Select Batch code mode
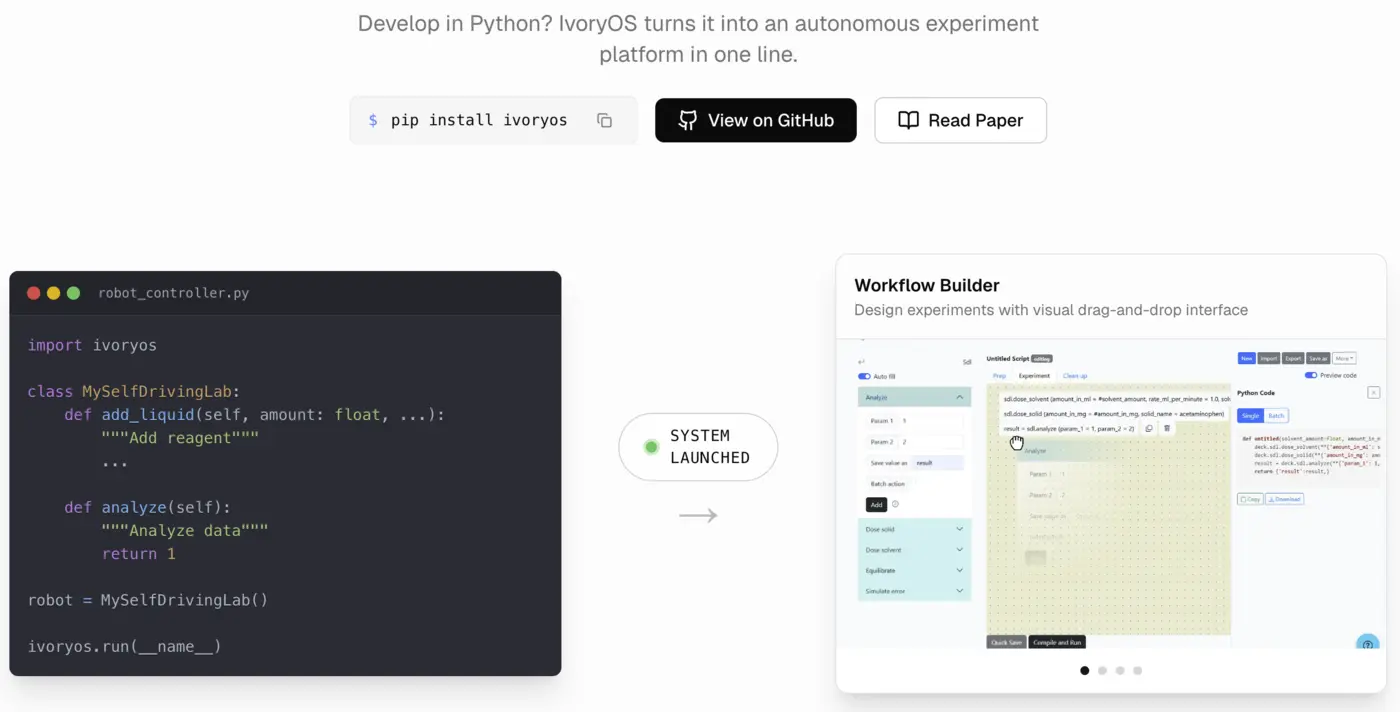 1276,415
